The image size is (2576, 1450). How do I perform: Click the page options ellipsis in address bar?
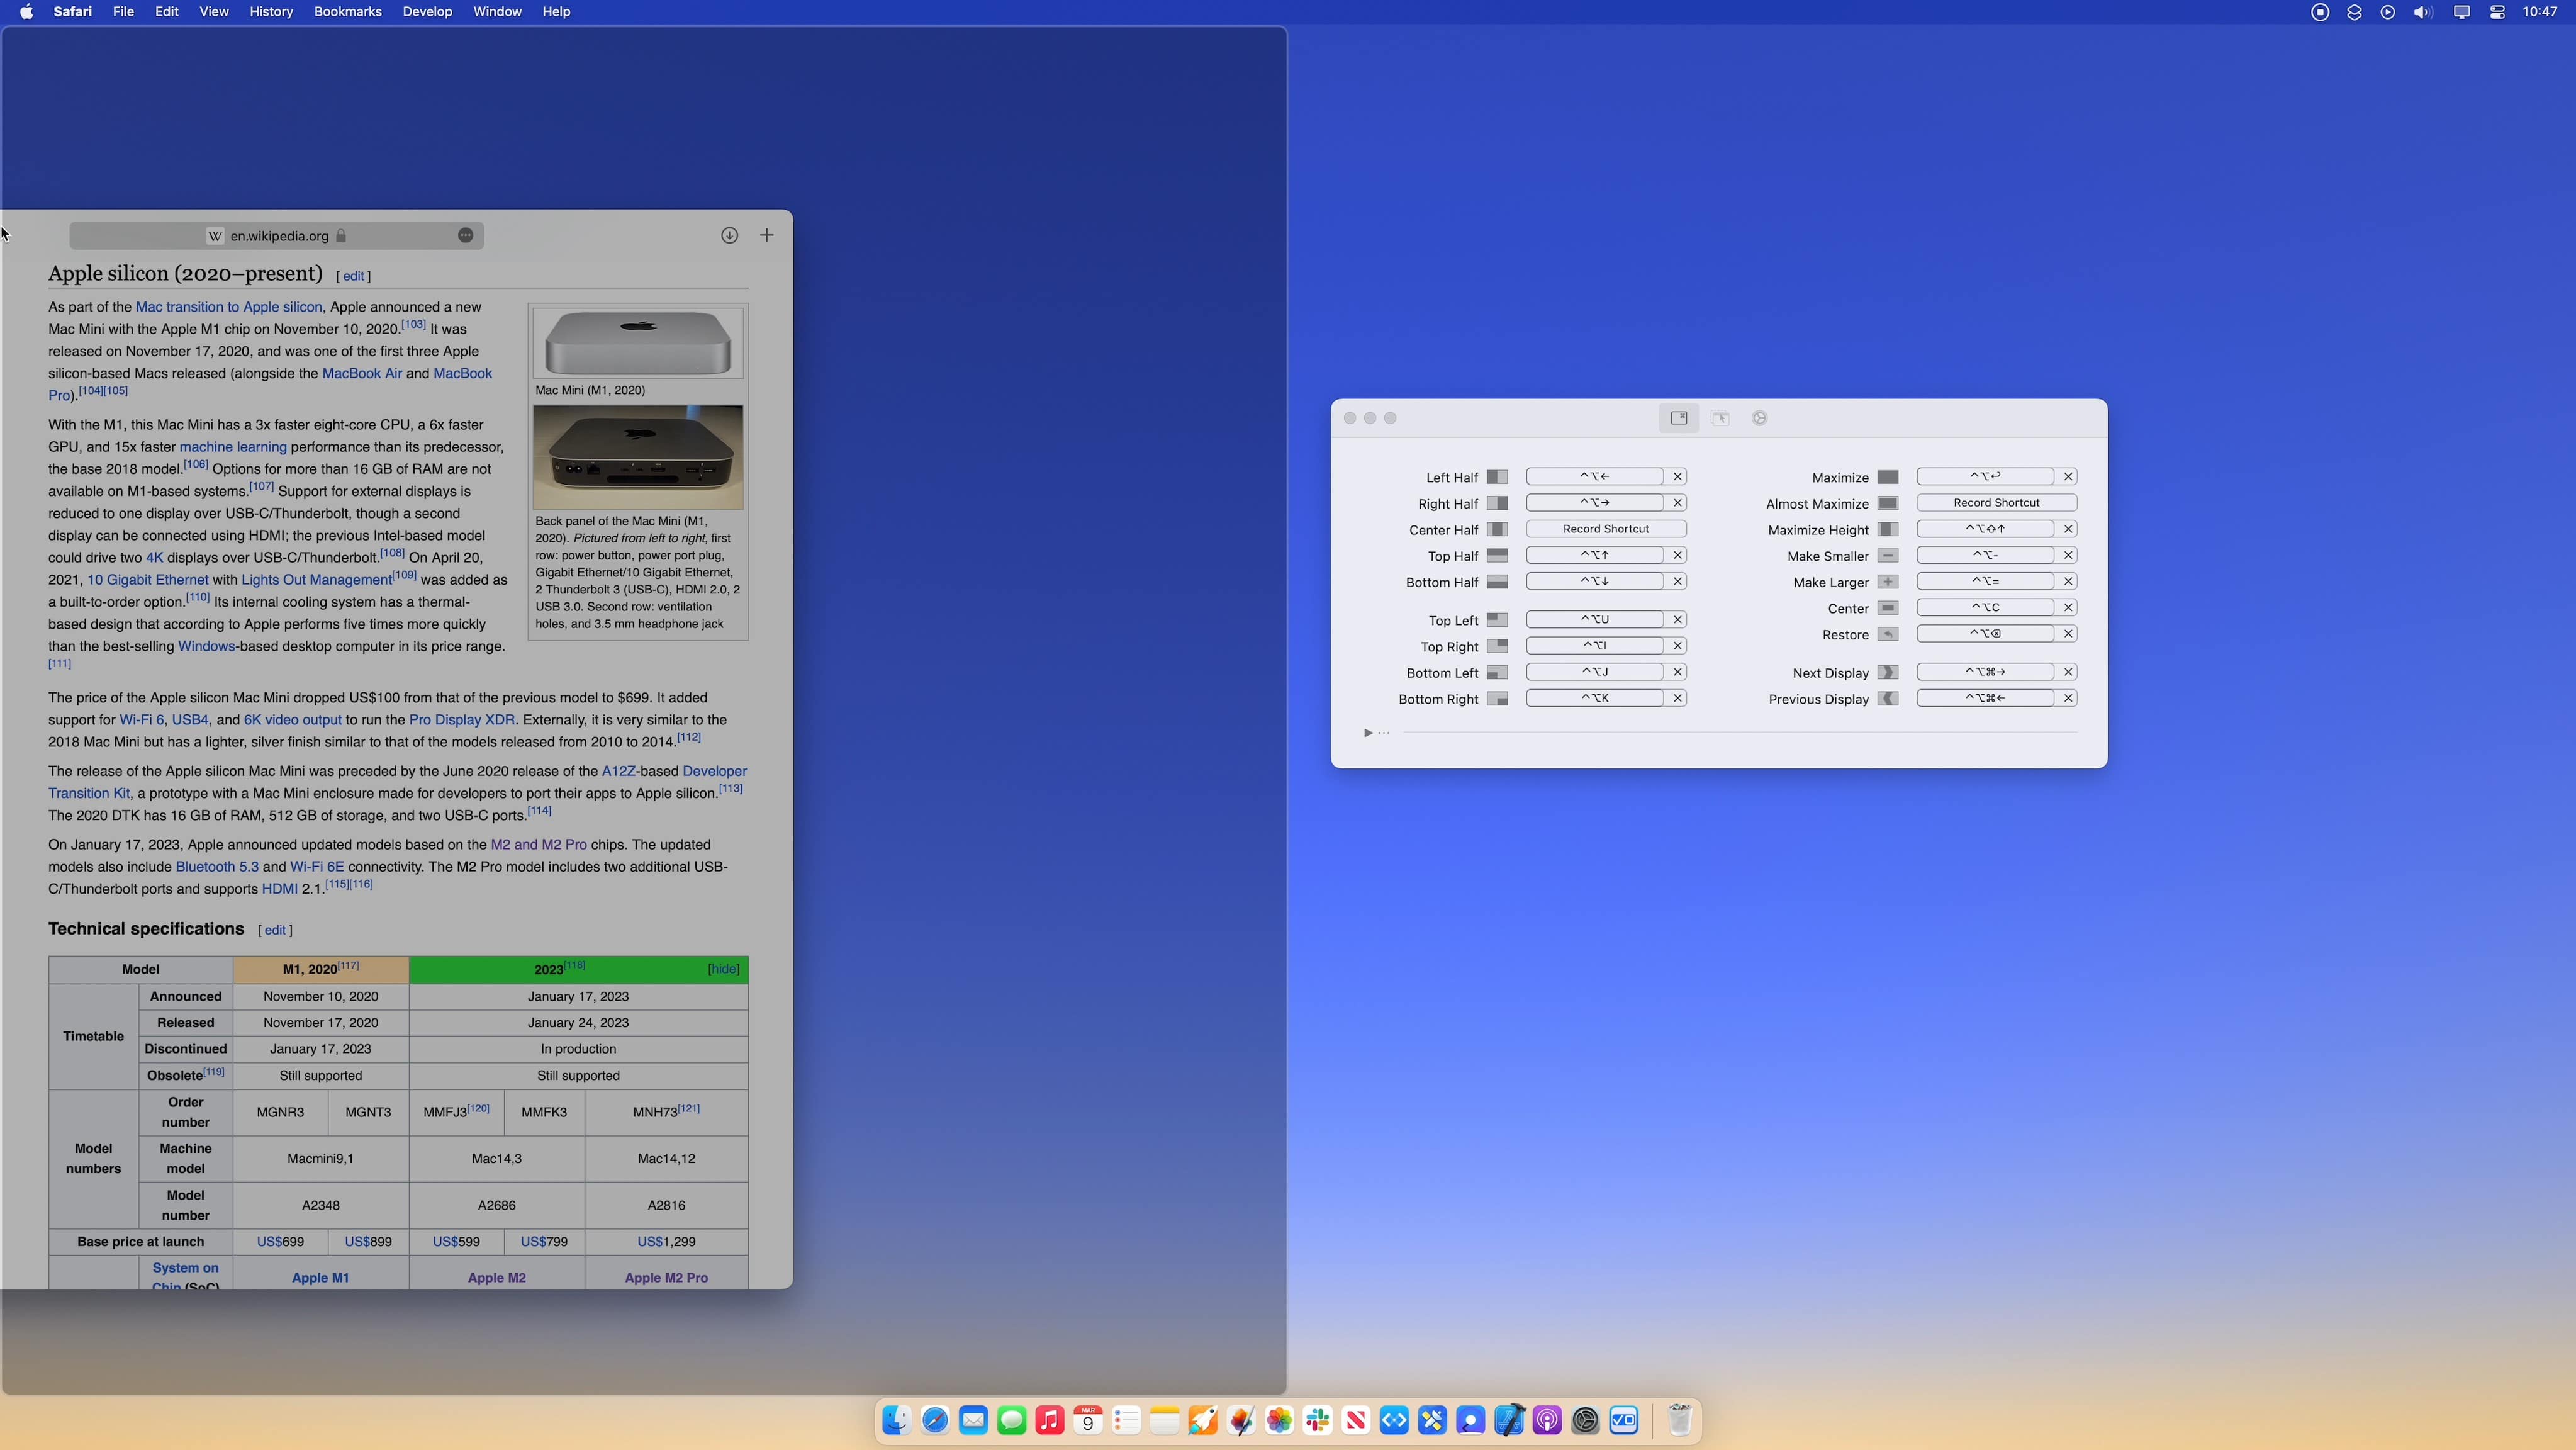(465, 235)
